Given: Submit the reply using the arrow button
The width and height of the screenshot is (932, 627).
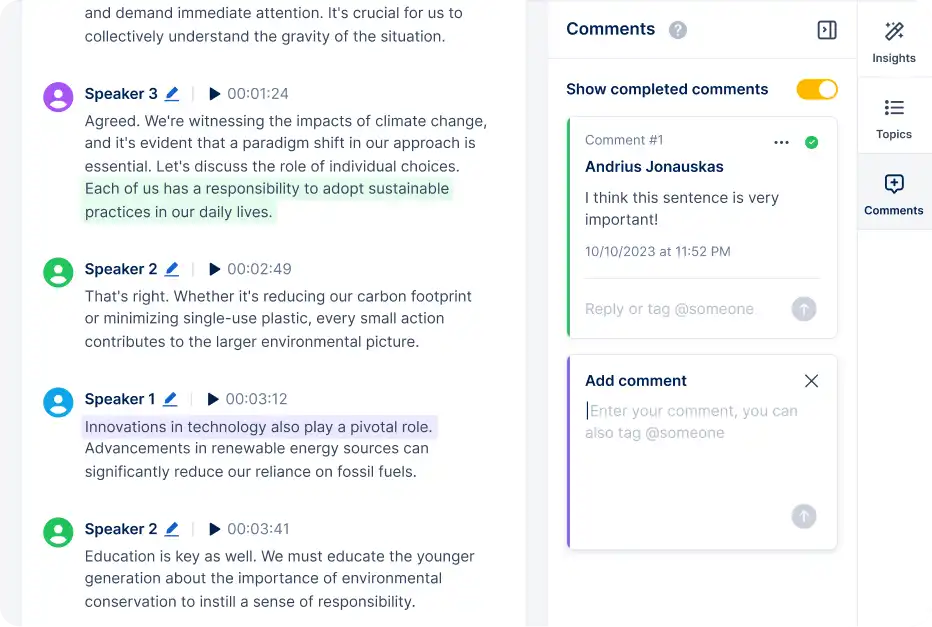Looking at the screenshot, I should tap(803, 309).
